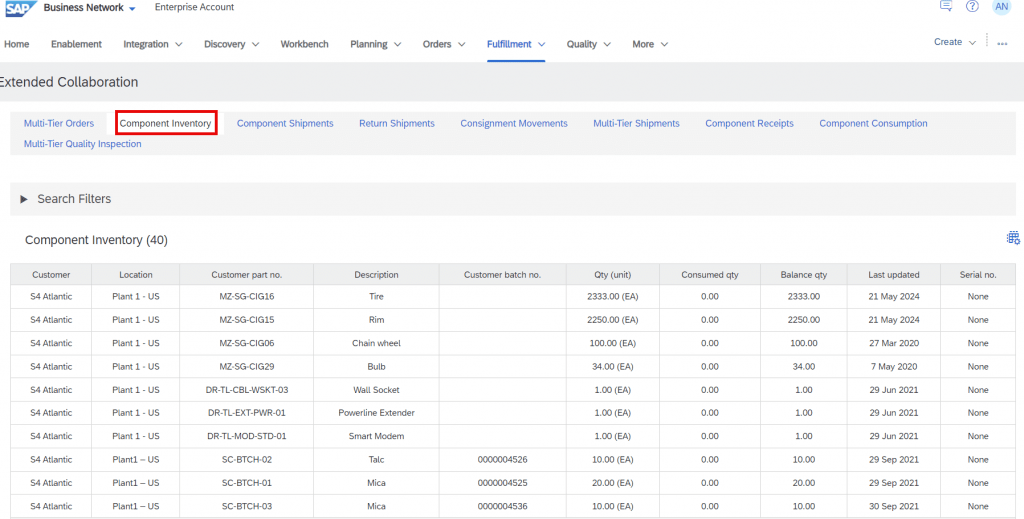
Task: Select part number MZ-SG-CIG16
Action: point(247,296)
